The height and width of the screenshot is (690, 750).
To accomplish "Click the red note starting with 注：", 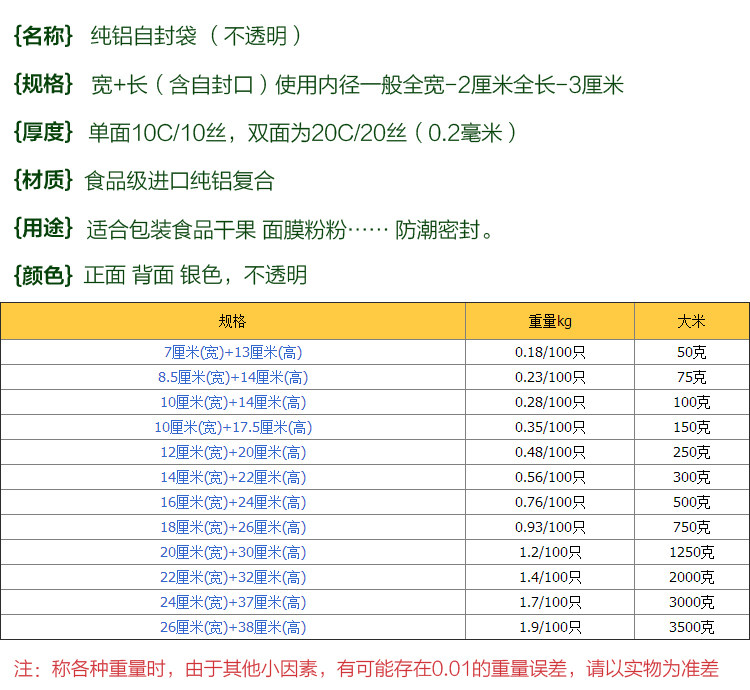I will [366, 668].
